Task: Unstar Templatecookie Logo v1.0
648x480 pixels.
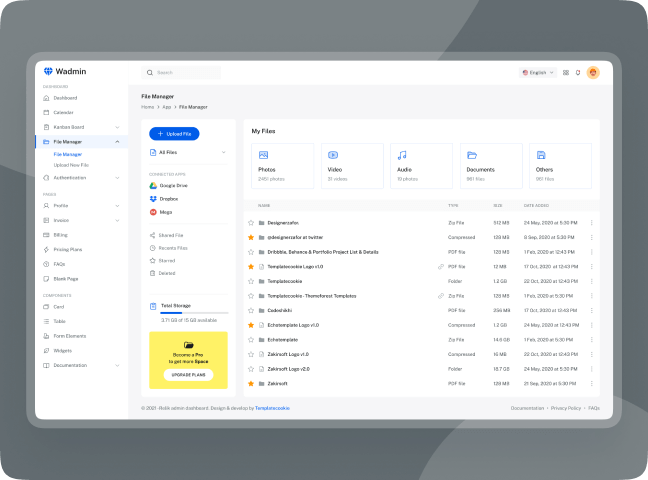Action: click(x=251, y=267)
